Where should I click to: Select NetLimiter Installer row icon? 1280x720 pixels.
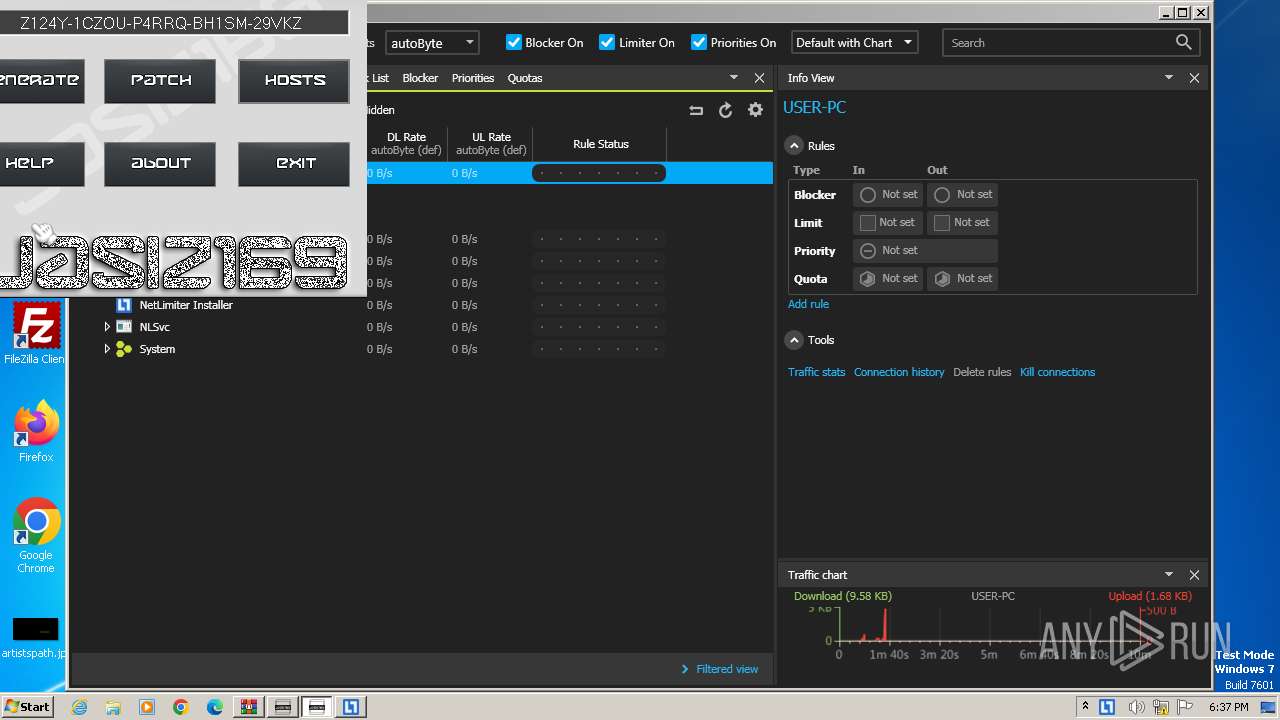124,305
